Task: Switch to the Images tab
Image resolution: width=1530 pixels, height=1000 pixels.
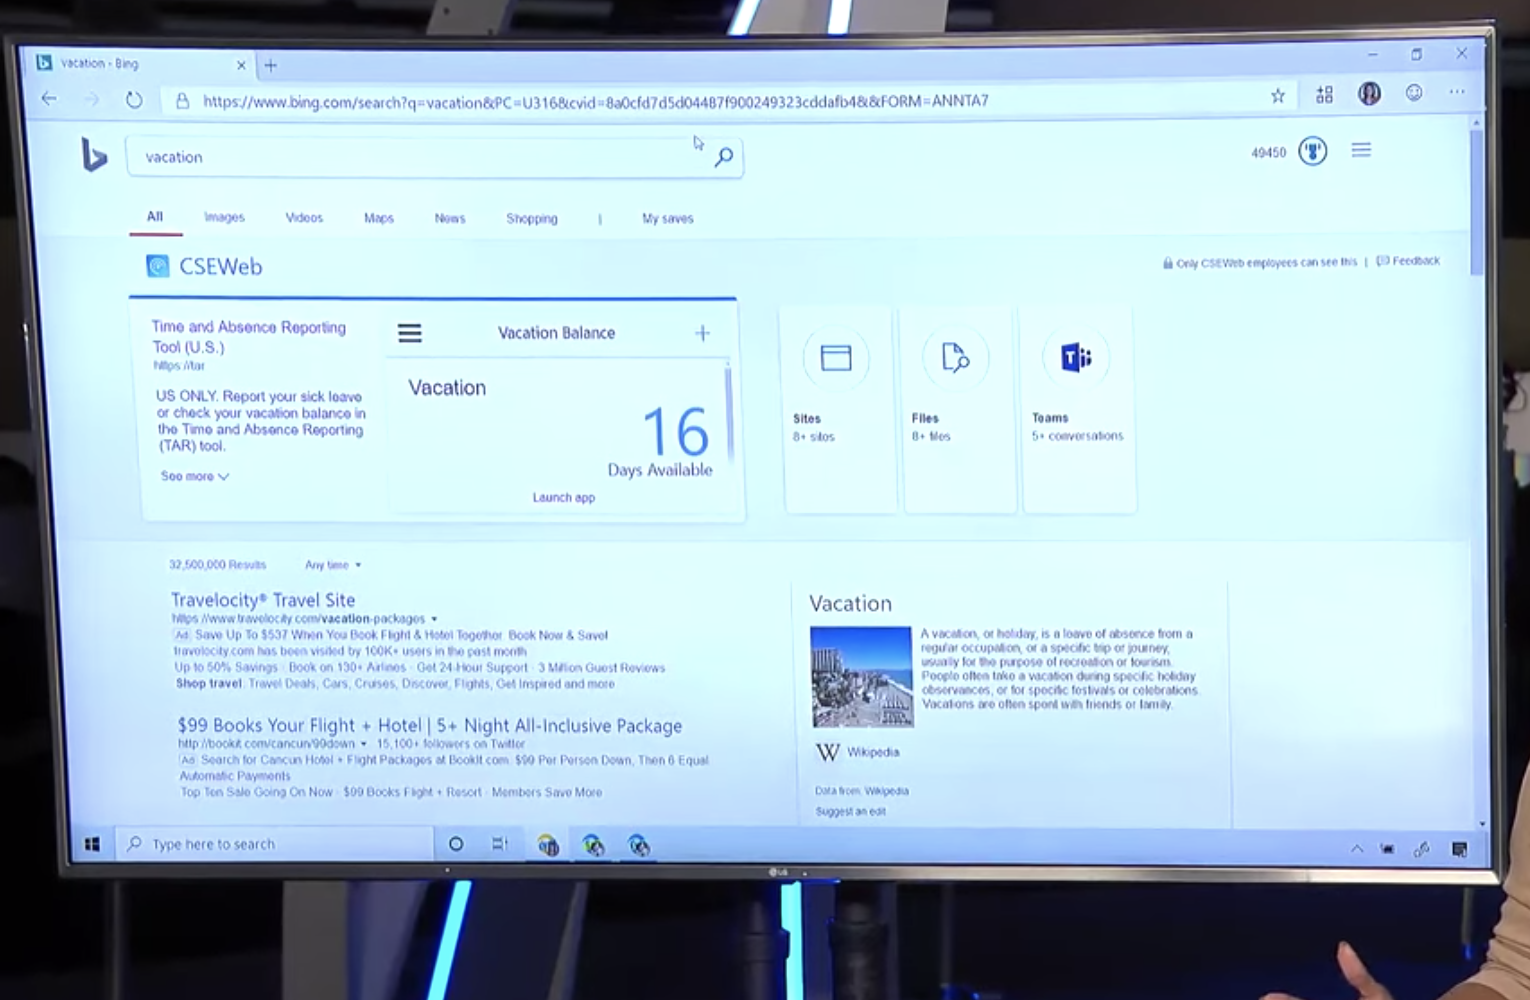Action: [x=224, y=217]
